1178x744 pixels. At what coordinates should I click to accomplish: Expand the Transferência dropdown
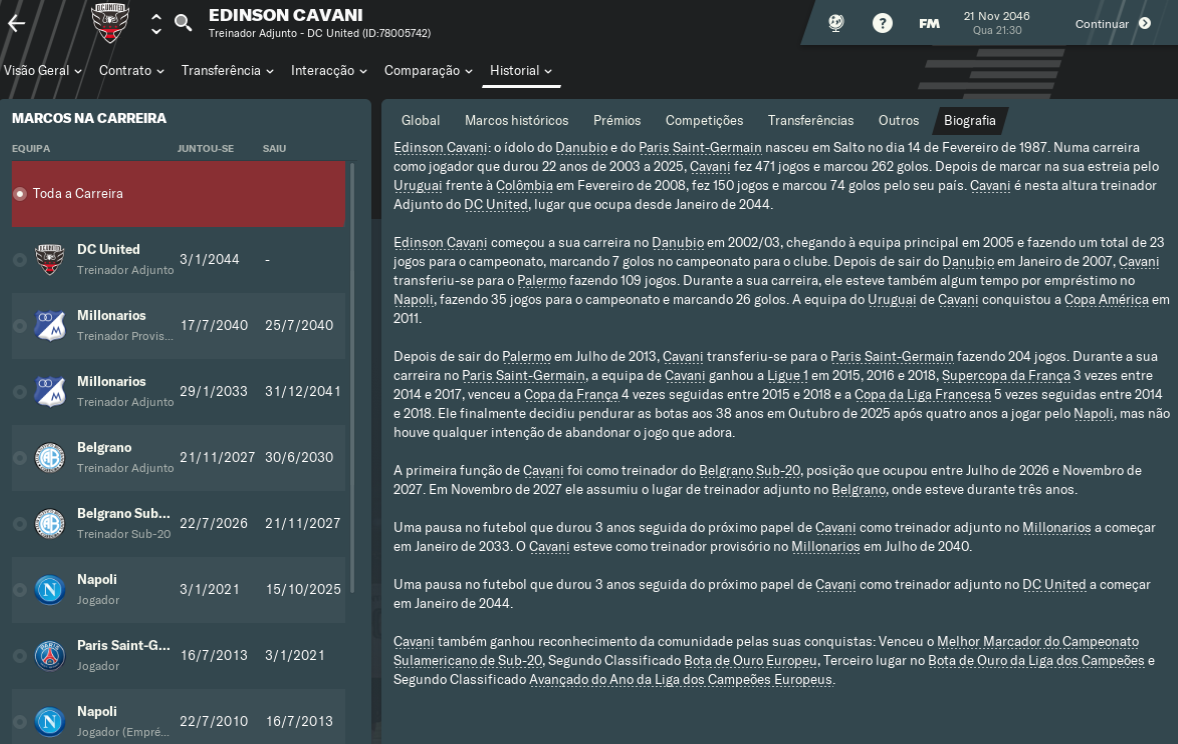point(227,71)
